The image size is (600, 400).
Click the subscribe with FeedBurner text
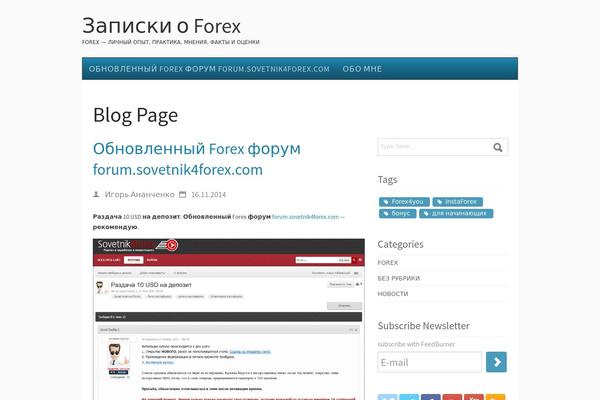416,344
